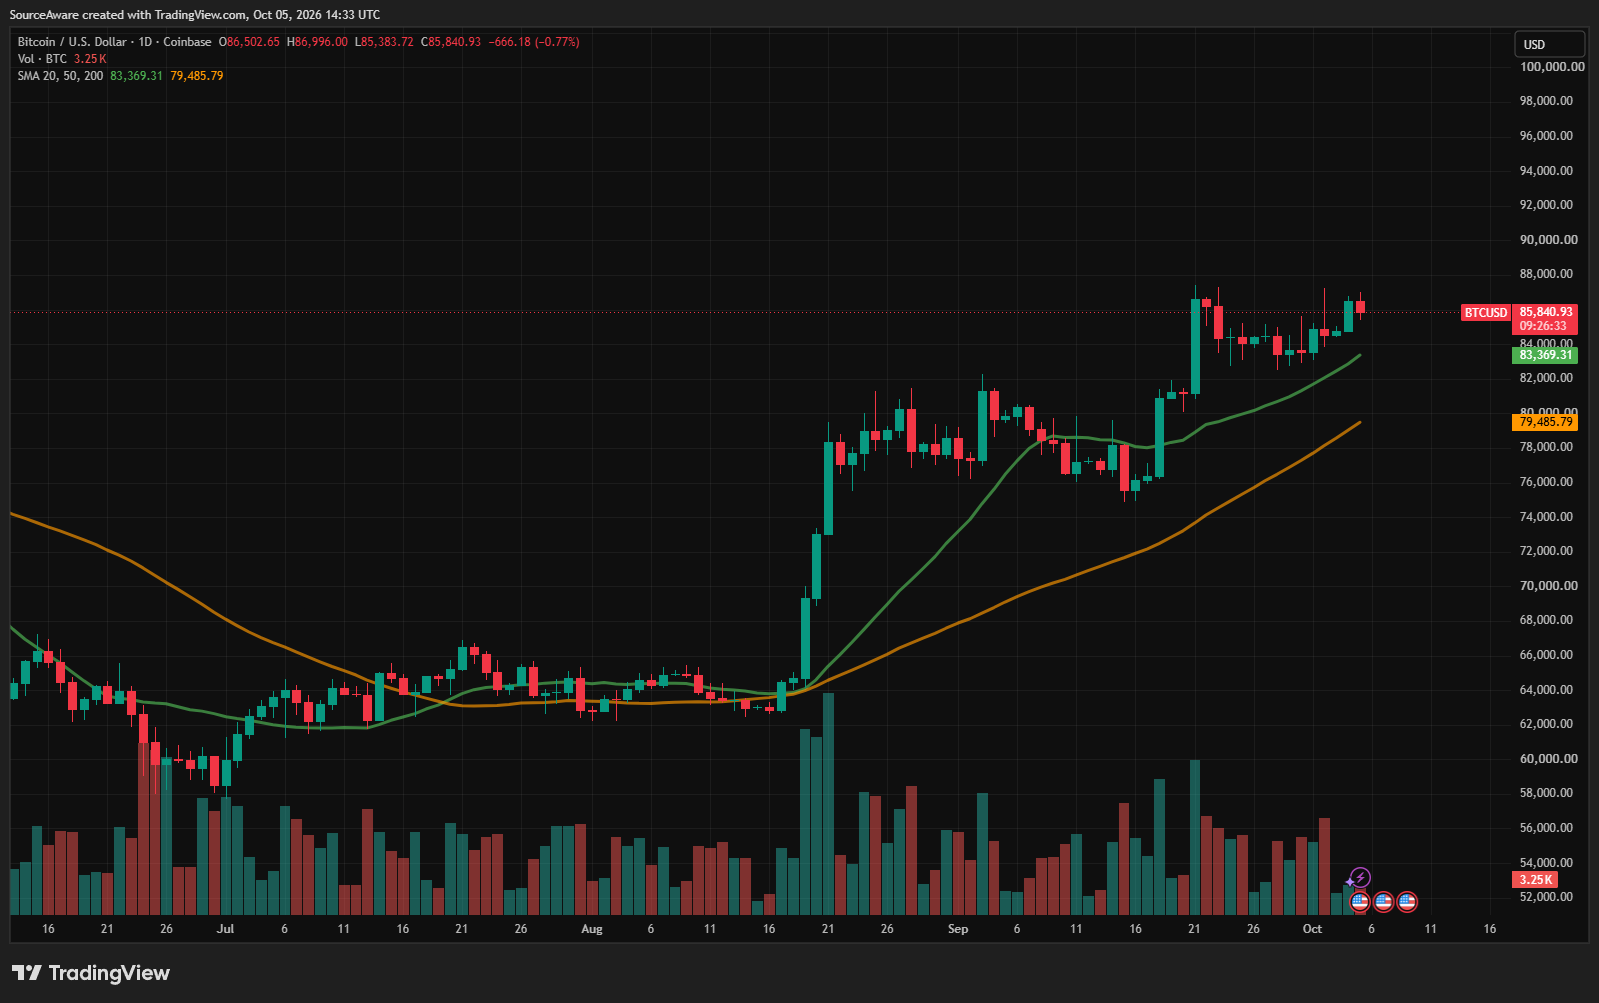Open the middle US flag economic event
Screen dimensions: 1599x1003
click(x=1383, y=902)
